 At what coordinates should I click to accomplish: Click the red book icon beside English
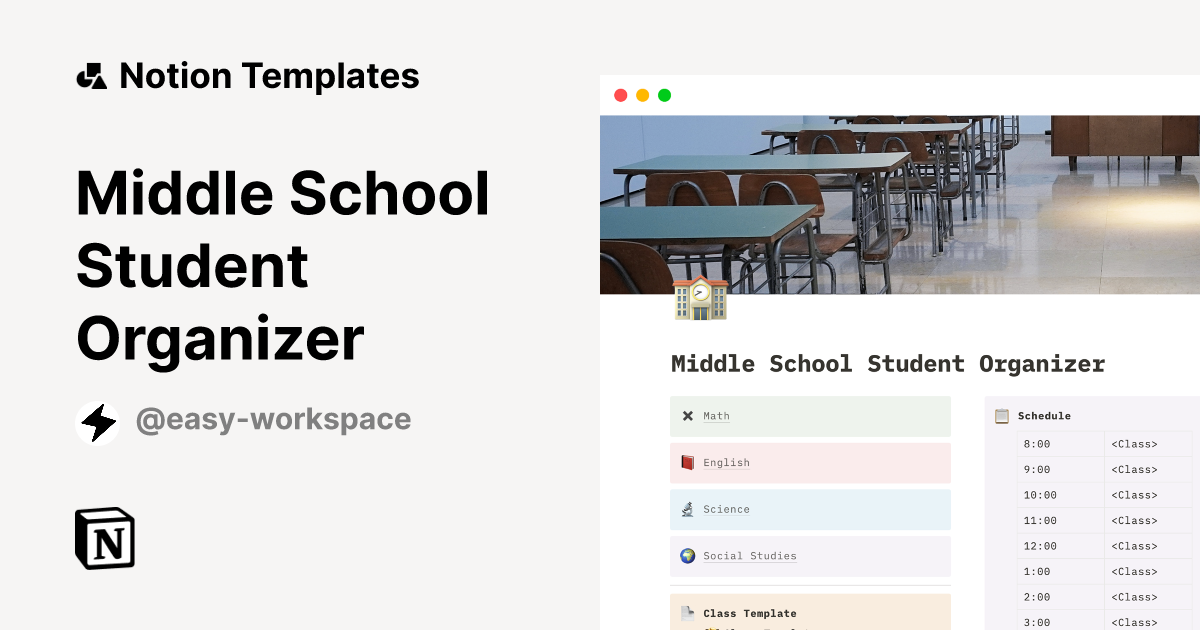tap(687, 462)
